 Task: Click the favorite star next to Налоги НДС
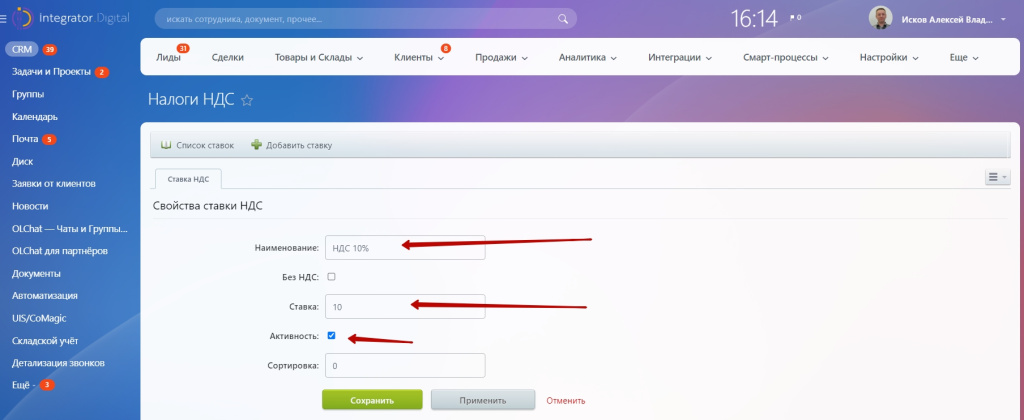(247, 100)
